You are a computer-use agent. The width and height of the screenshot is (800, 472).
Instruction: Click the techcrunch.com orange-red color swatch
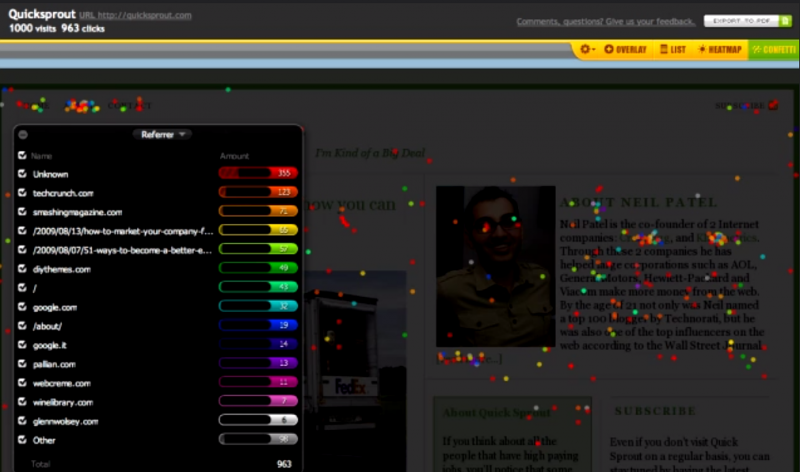tap(258, 192)
